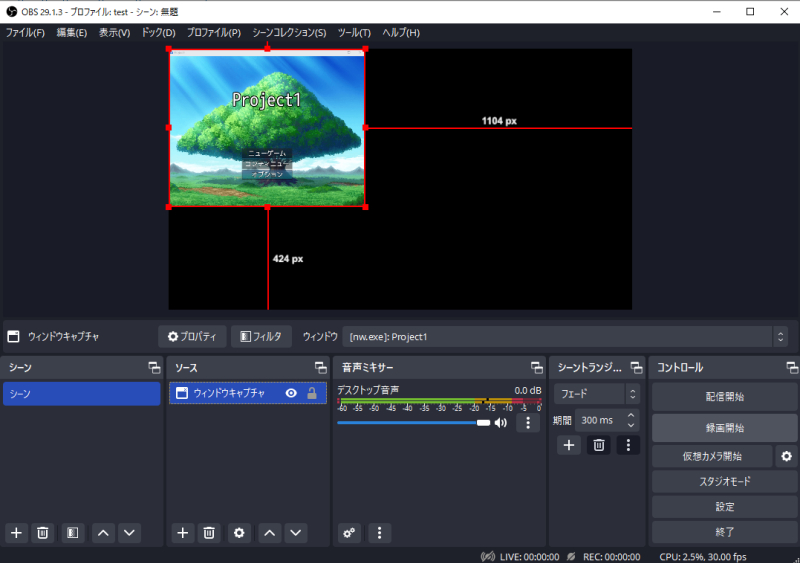Click the フィルタ button

pyautogui.click(x=261, y=337)
